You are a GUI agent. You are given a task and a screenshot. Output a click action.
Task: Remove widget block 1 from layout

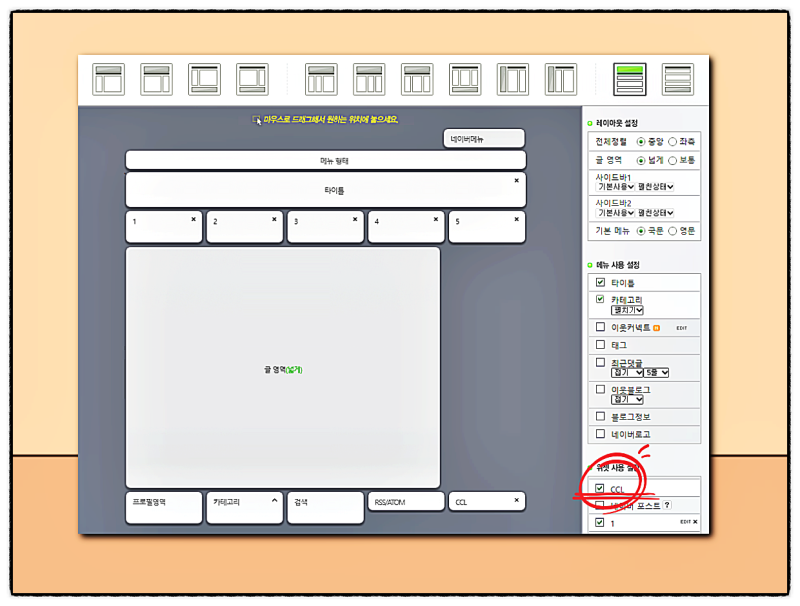pyautogui.click(x=193, y=219)
